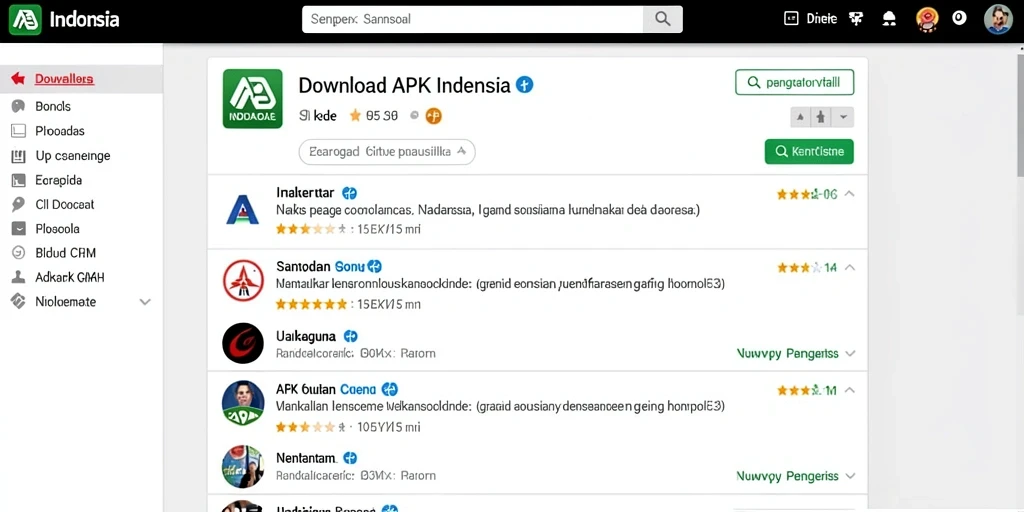Screen dimensions: 1024x512
Task: Open notifications bell icon
Action: pyautogui.click(x=889, y=19)
